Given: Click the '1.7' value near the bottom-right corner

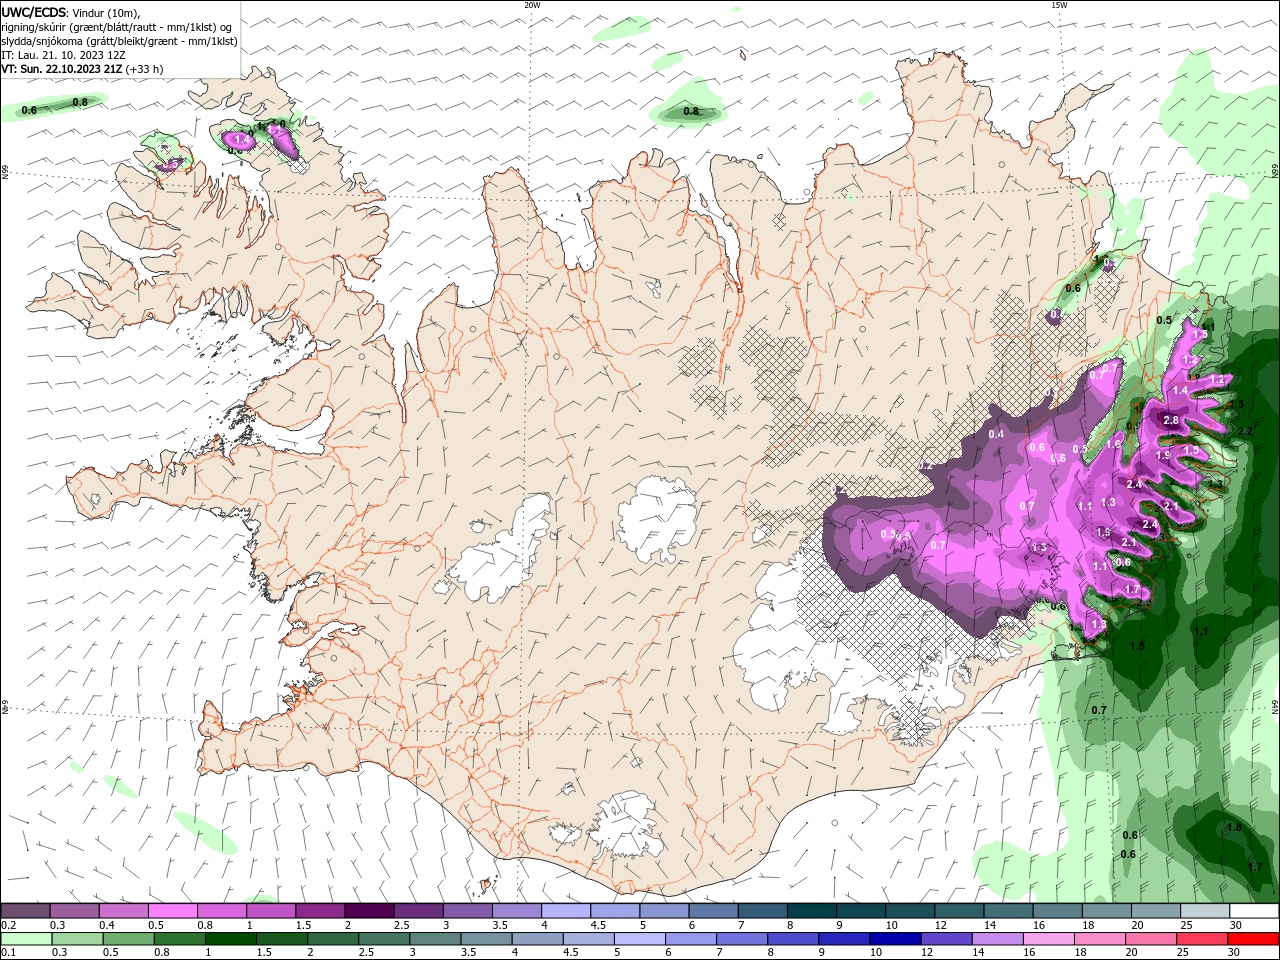Looking at the screenshot, I should point(1255,867).
